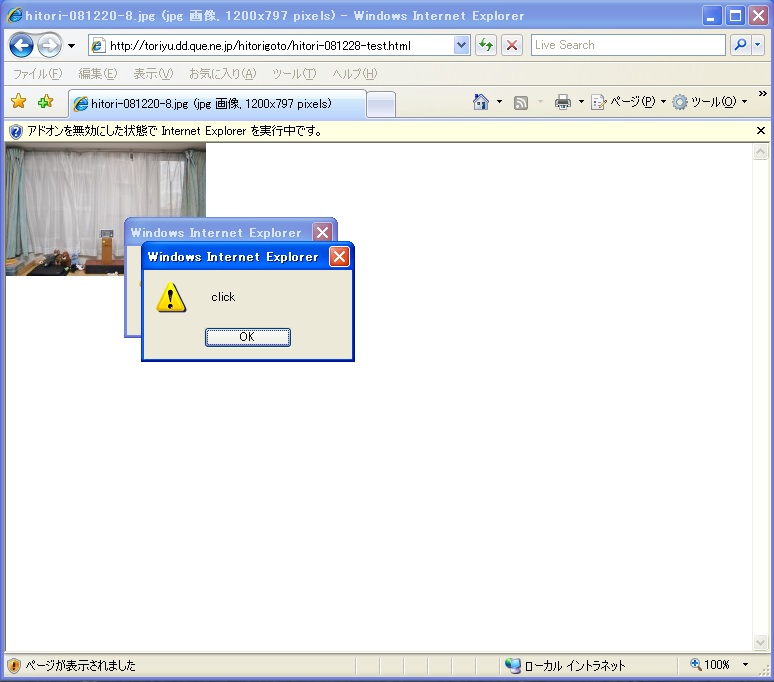Screen dimensions: 774x682
Task: Open the ツール(T) menu in menu bar
Action: coord(294,74)
